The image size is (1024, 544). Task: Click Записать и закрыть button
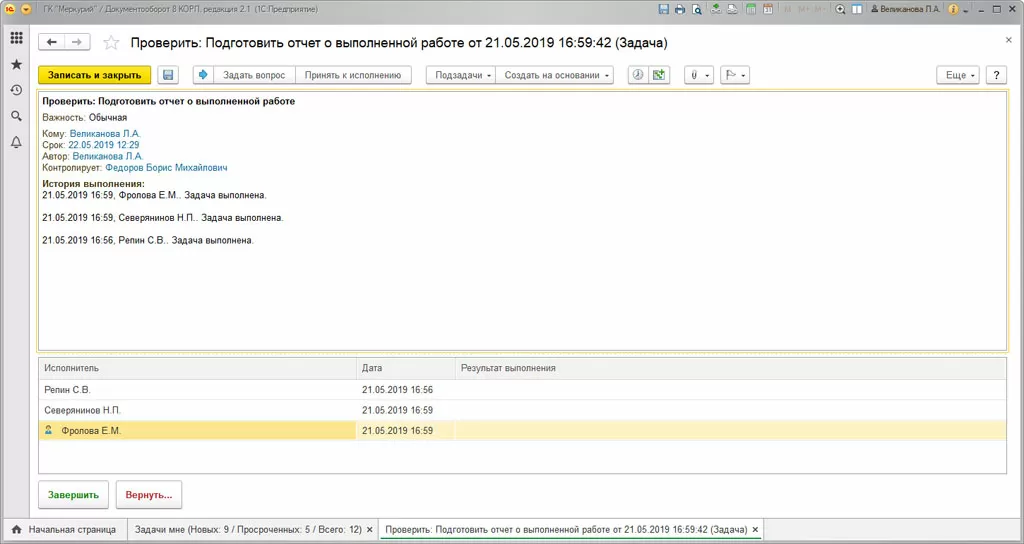(94, 75)
